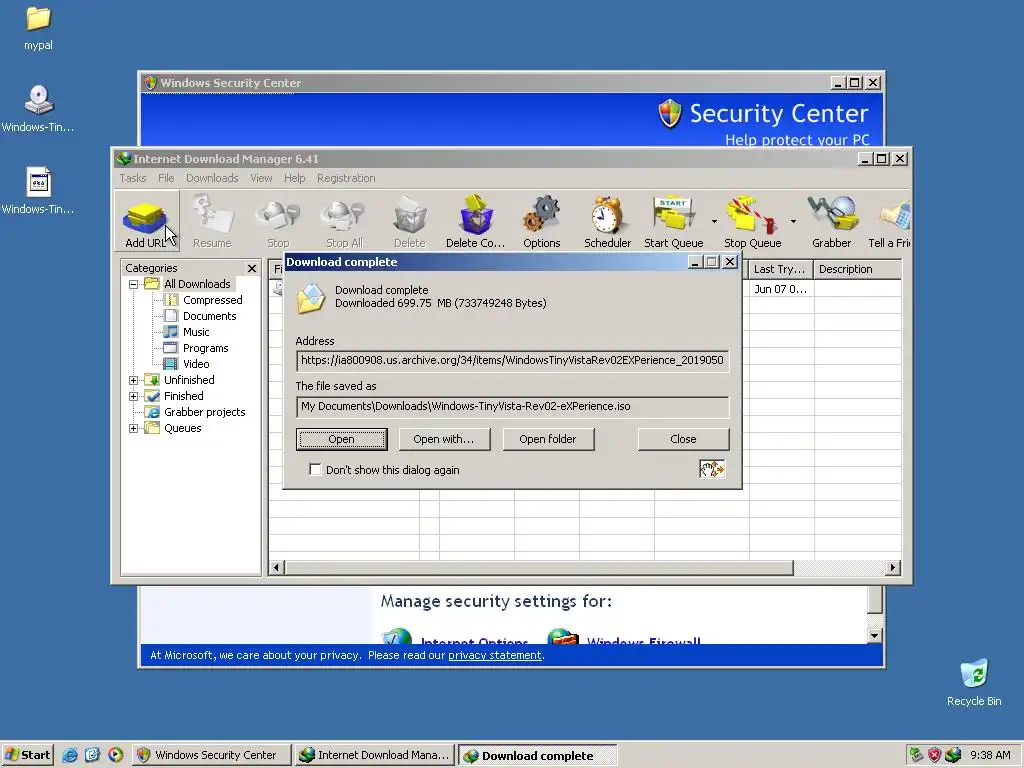
Task: Click the red security shield tray icon
Action: pos(935,755)
